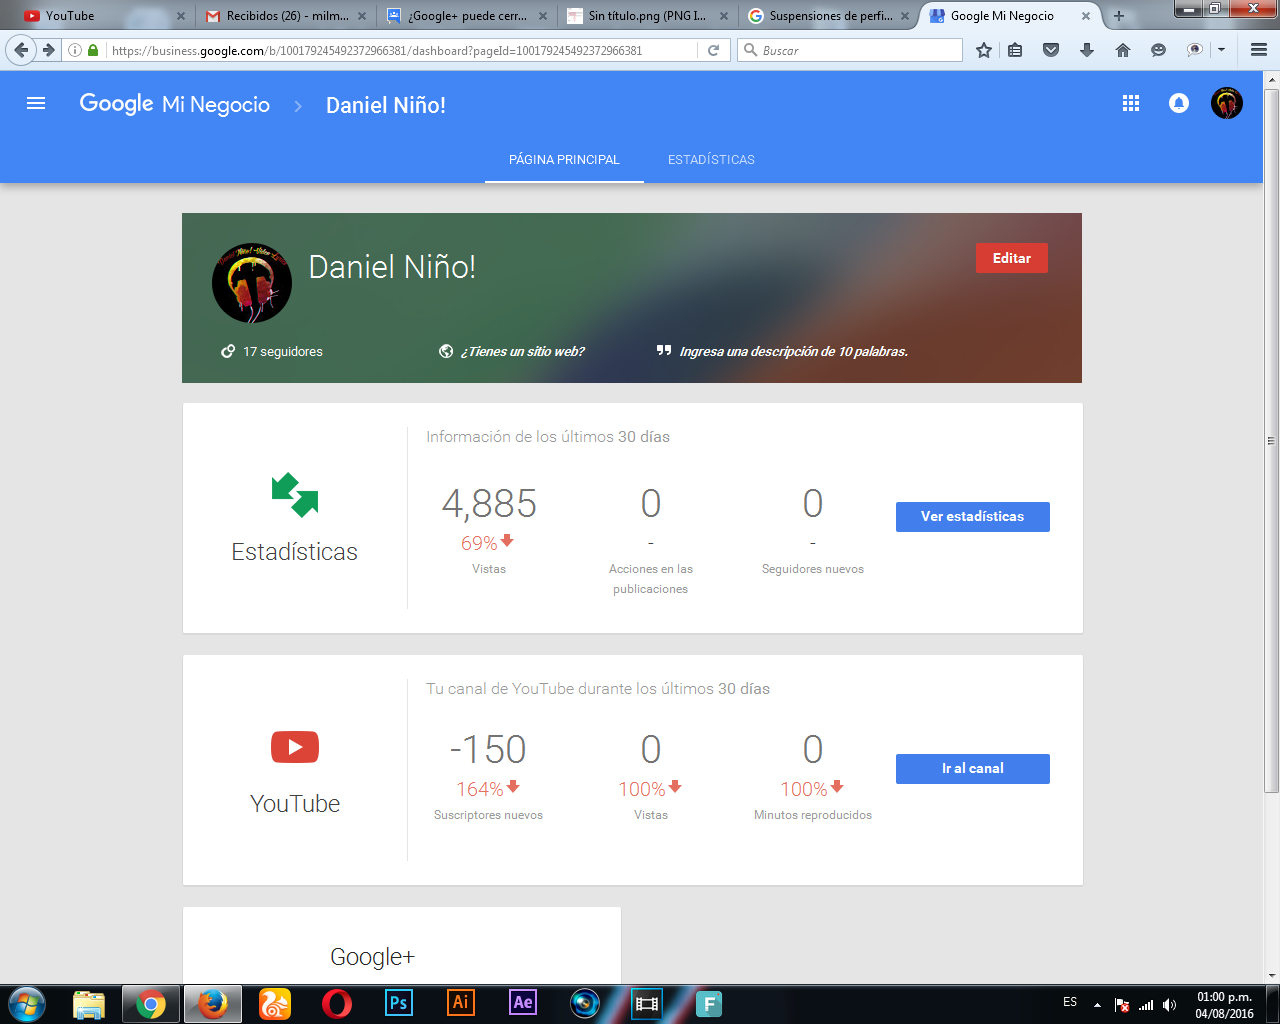The image size is (1280, 1024).
Task: Show bookmarks list icon in Firefox toolbar
Action: [1015, 50]
